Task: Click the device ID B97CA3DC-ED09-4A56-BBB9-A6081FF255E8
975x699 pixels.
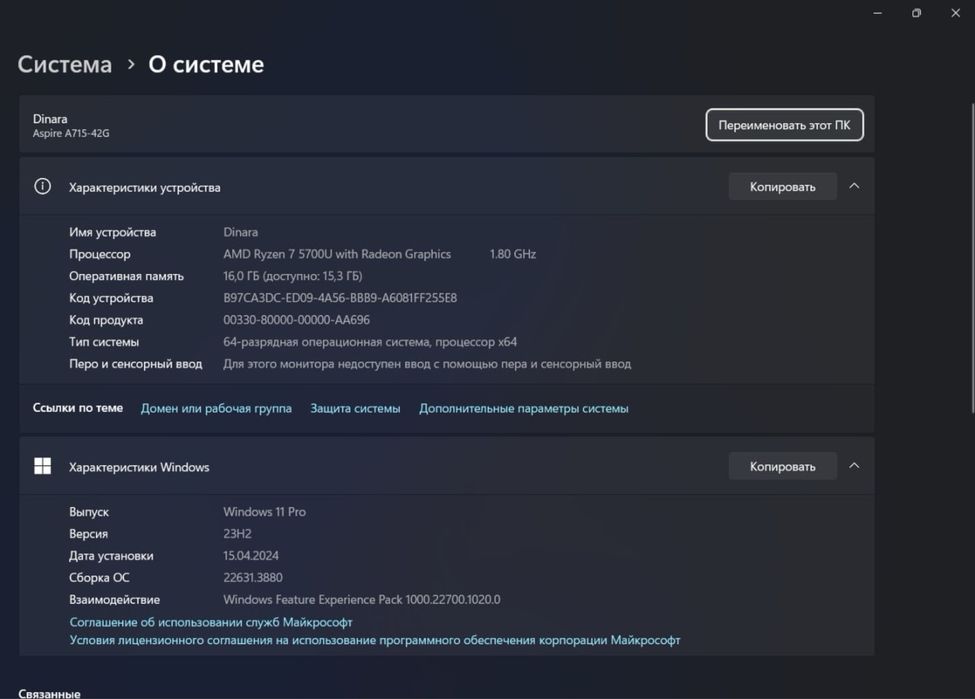Action: click(x=340, y=298)
